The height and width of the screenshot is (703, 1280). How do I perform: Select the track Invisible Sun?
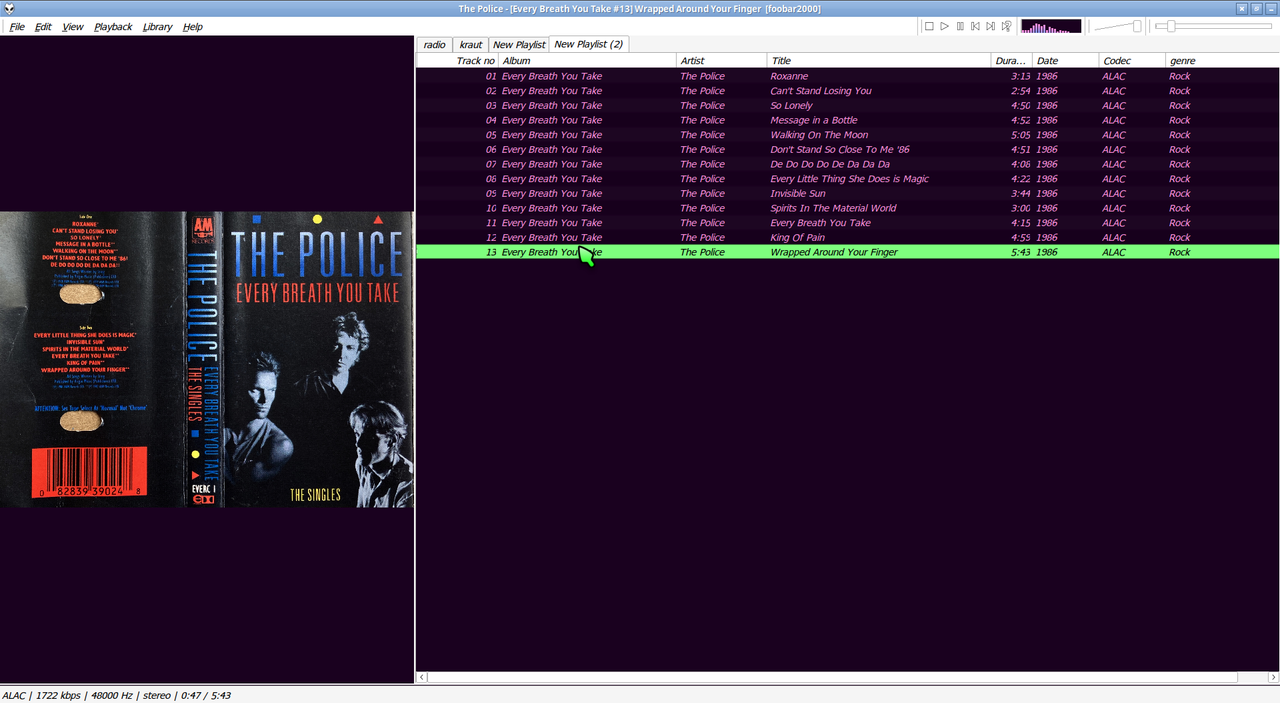pyautogui.click(x=797, y=194)
